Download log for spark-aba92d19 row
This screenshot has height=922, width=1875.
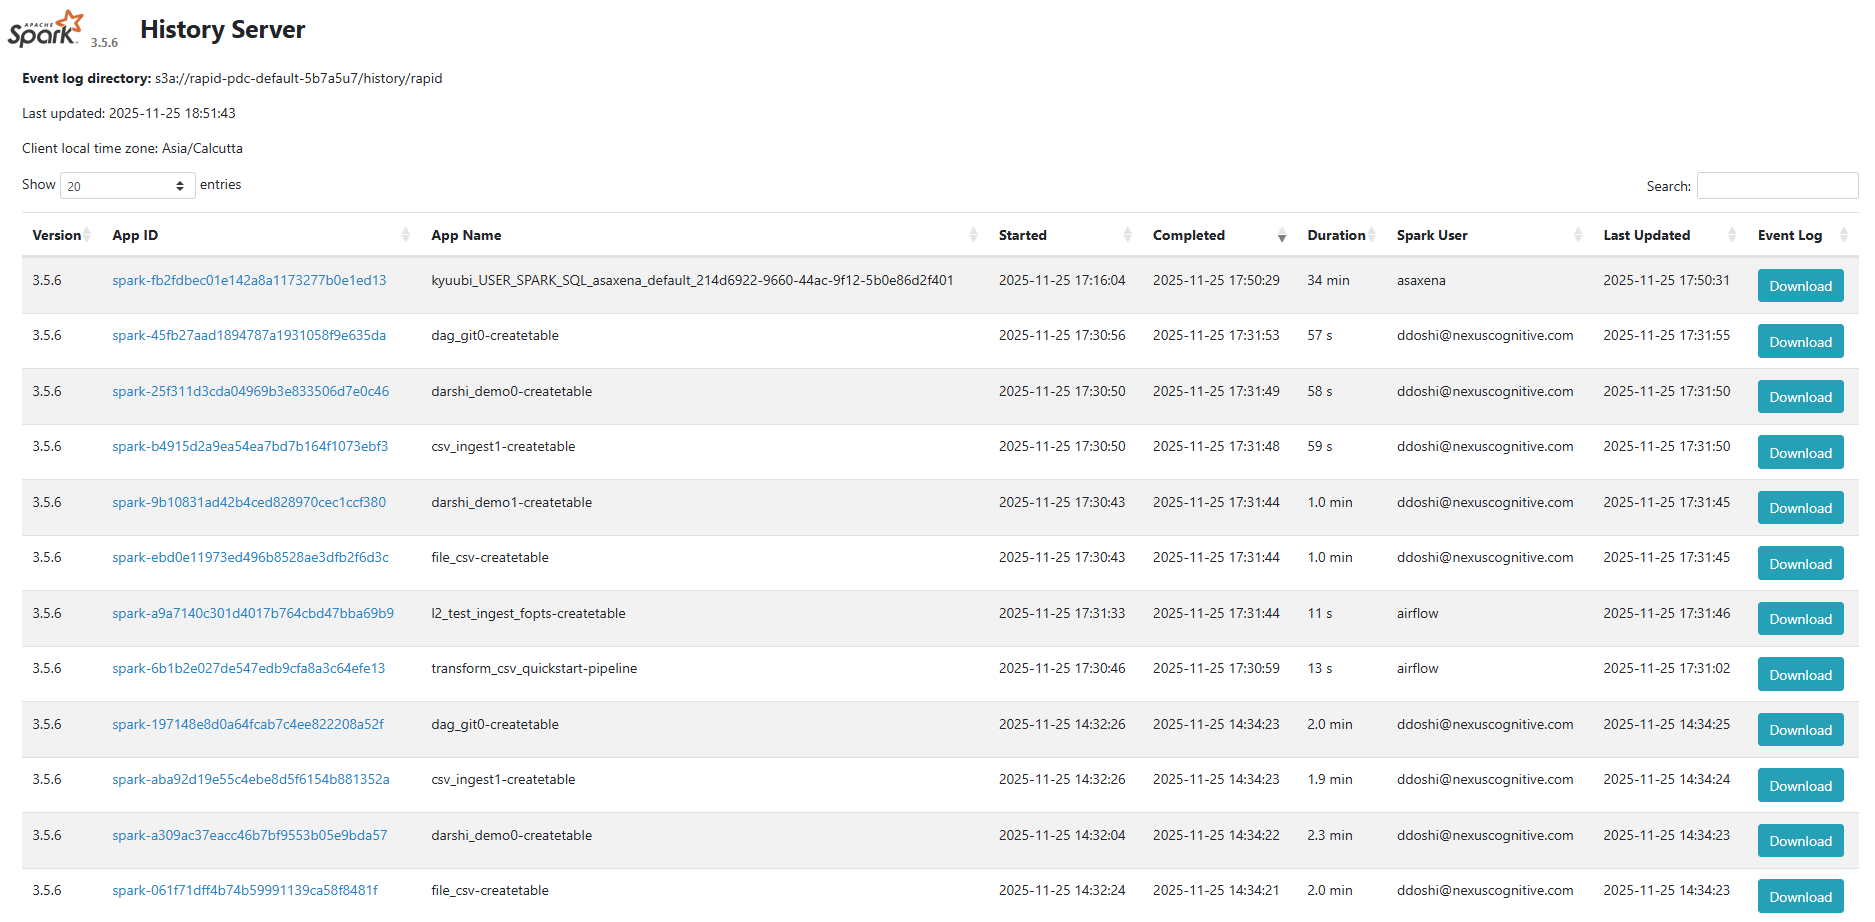pyautogui.click(x=1800, y=786)
